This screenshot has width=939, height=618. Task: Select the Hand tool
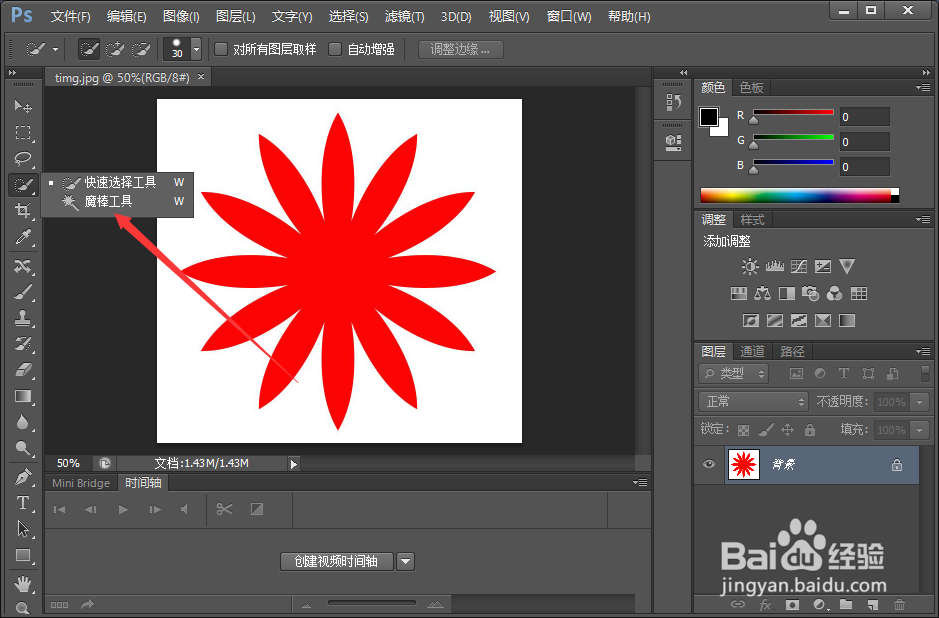[23, 582]
